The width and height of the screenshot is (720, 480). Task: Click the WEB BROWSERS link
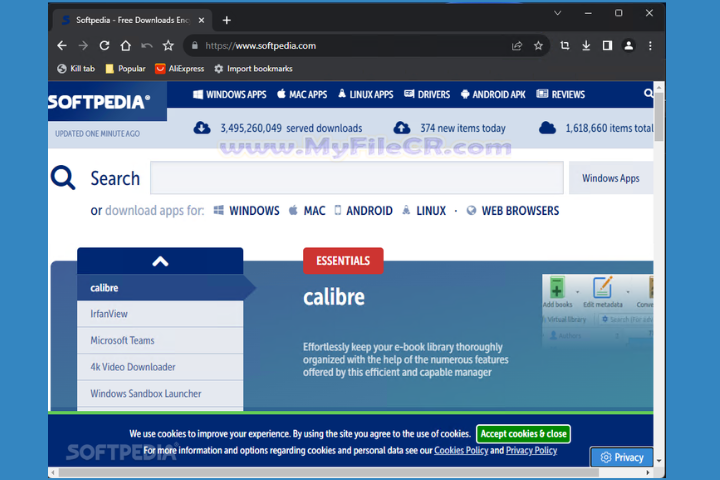pos(513,211)
